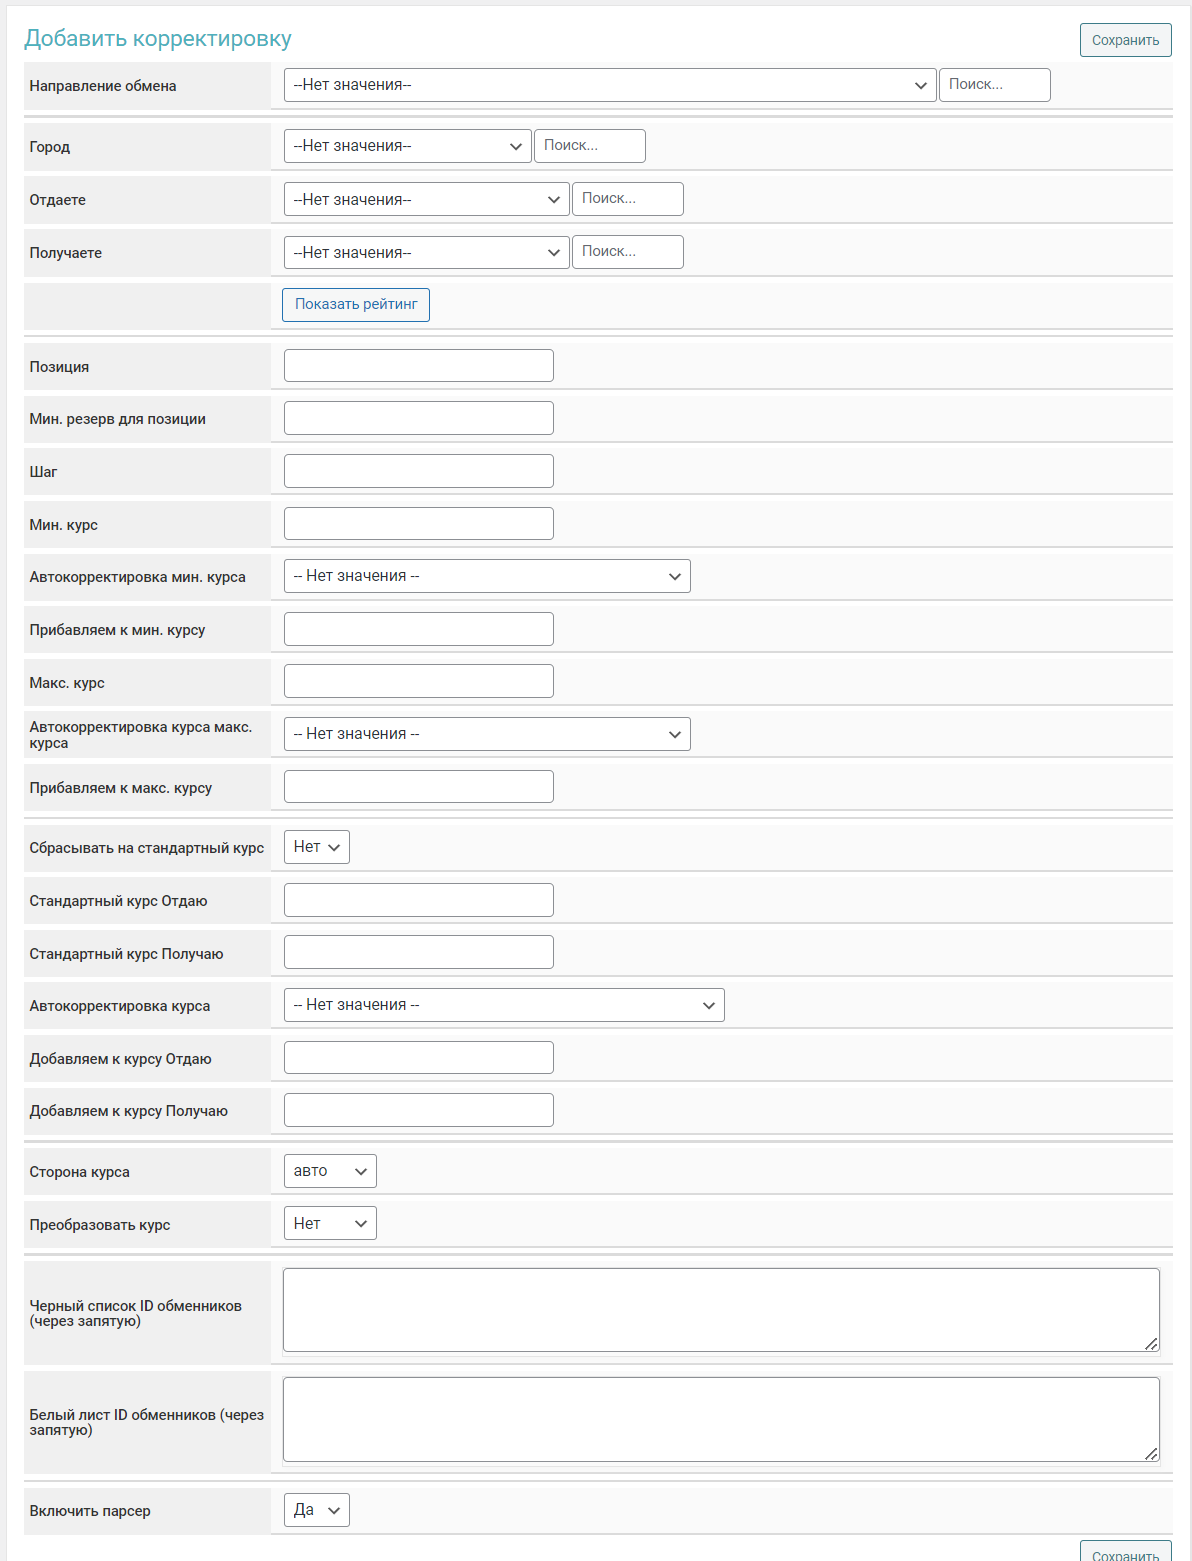
Task: Expand the Город dropdown
Action: pyautogui.click(x=407, y=146)
